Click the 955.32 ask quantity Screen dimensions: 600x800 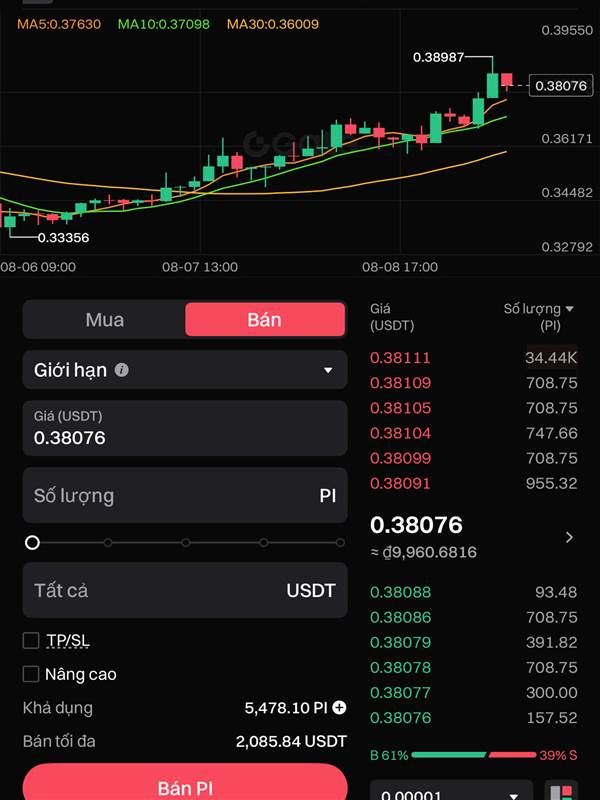point(552,483)
